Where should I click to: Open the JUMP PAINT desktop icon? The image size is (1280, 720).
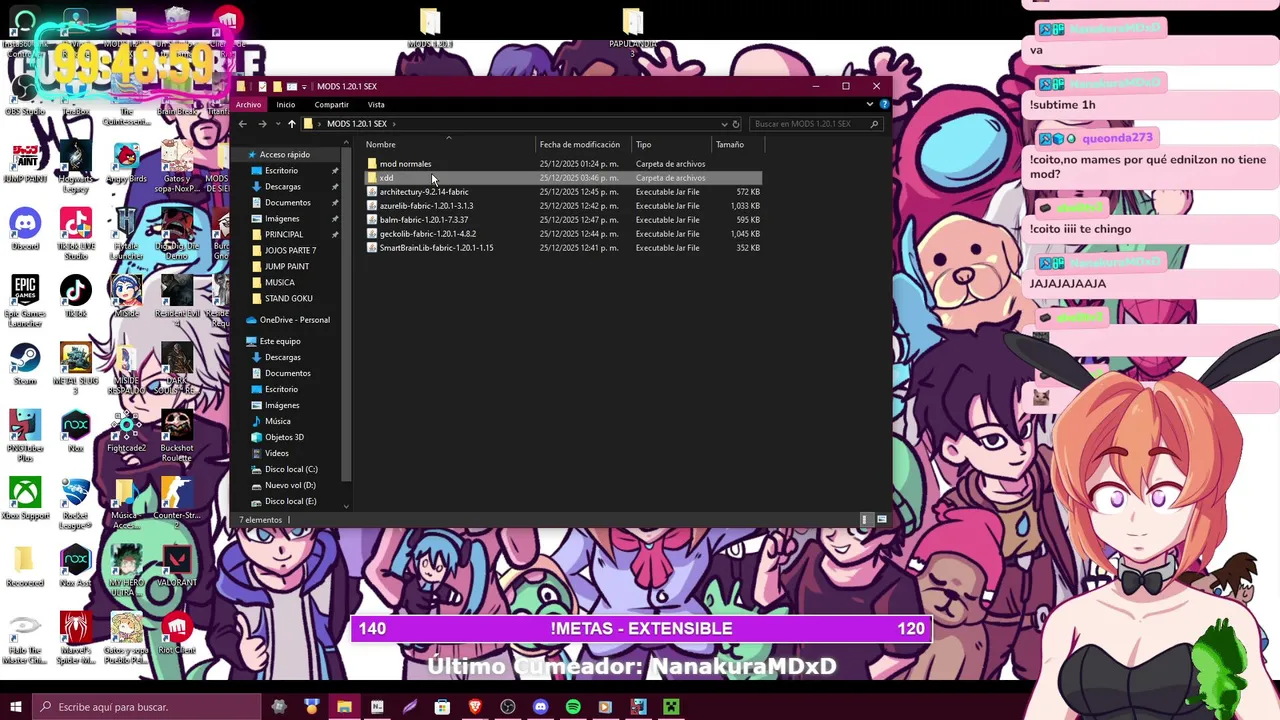tap(25, 162)
